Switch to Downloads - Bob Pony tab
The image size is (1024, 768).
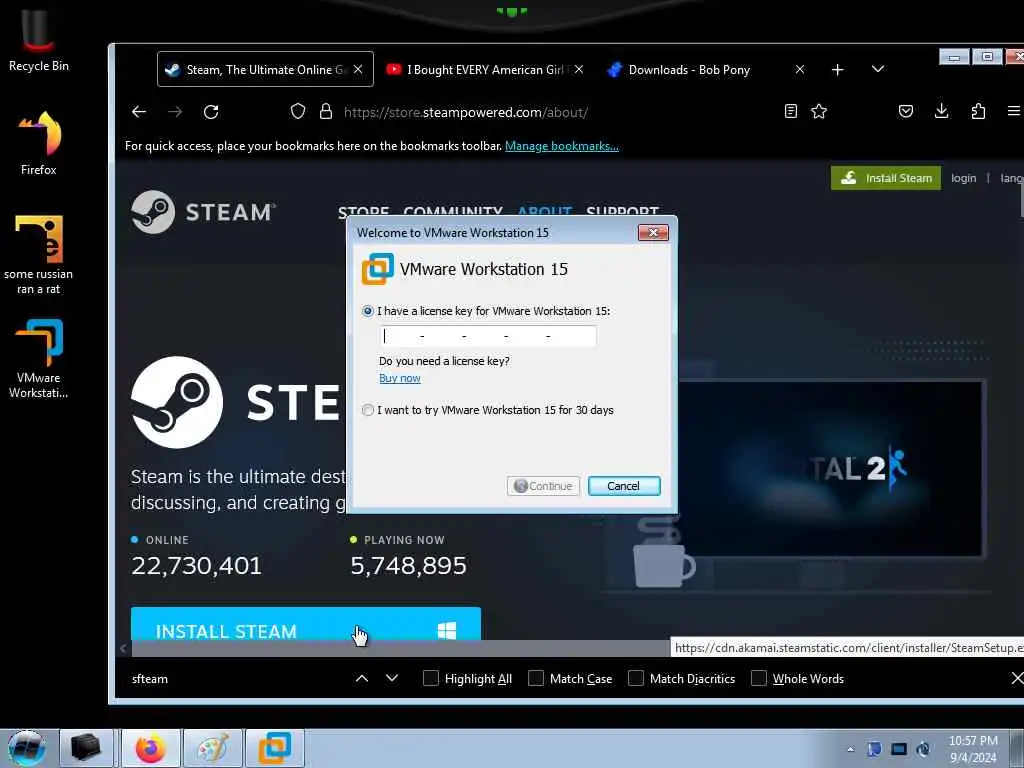tap(705, 69)
